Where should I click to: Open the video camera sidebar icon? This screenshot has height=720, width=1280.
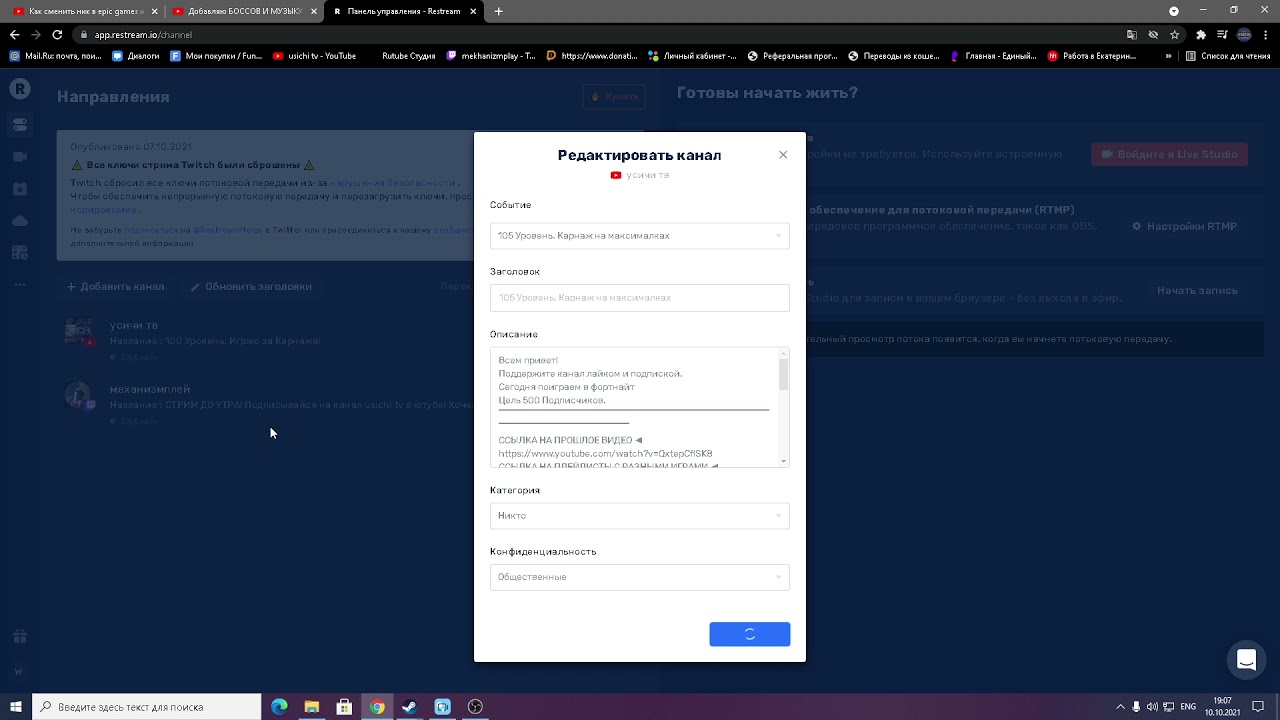[19, 157]
